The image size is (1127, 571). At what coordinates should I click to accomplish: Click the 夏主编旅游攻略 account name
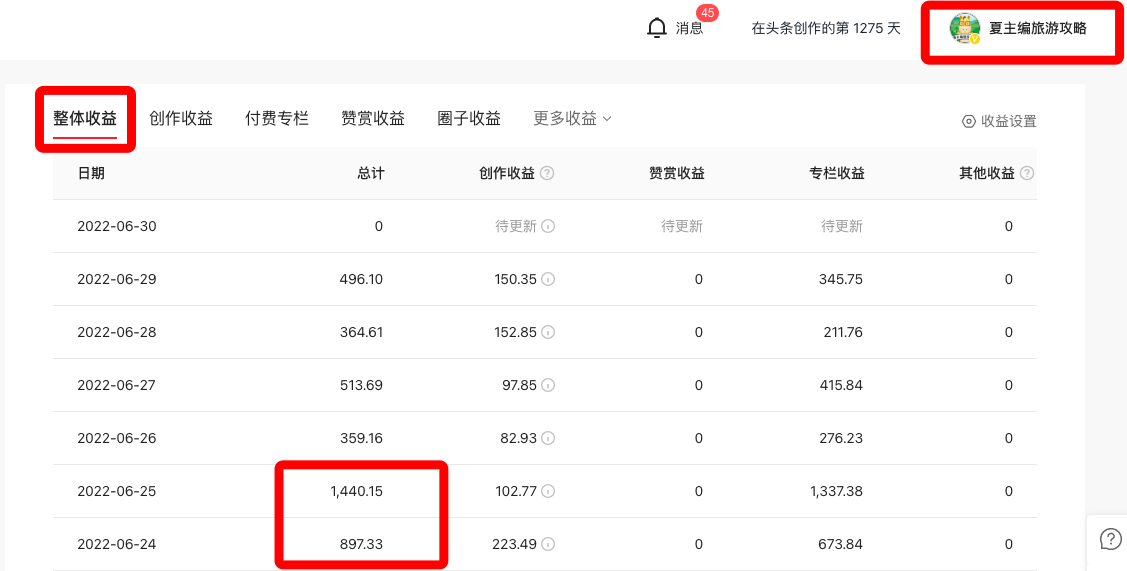point(1037,29)
